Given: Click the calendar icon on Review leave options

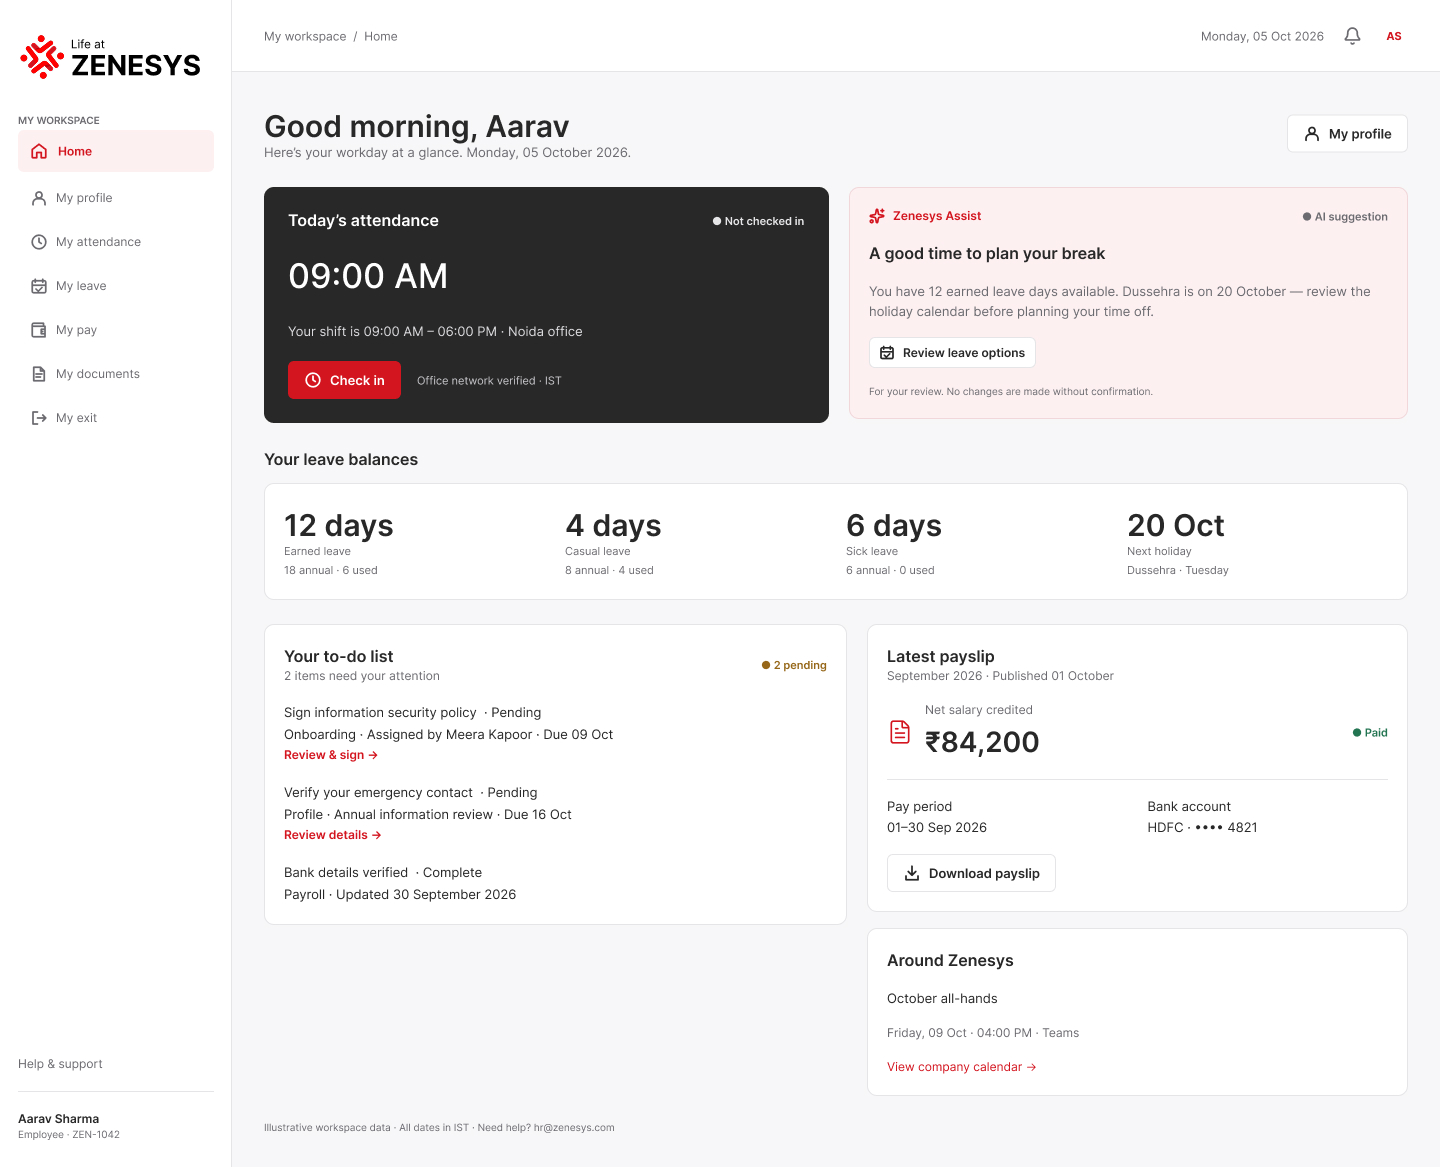Looking at the screenshot, I should click(887, 353).
